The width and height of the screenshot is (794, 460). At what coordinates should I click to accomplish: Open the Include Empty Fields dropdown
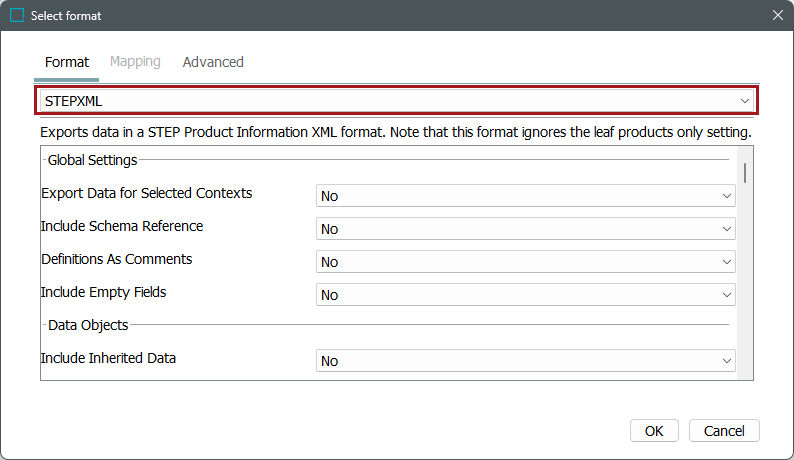pyautogui.click(x=526, y=295)
